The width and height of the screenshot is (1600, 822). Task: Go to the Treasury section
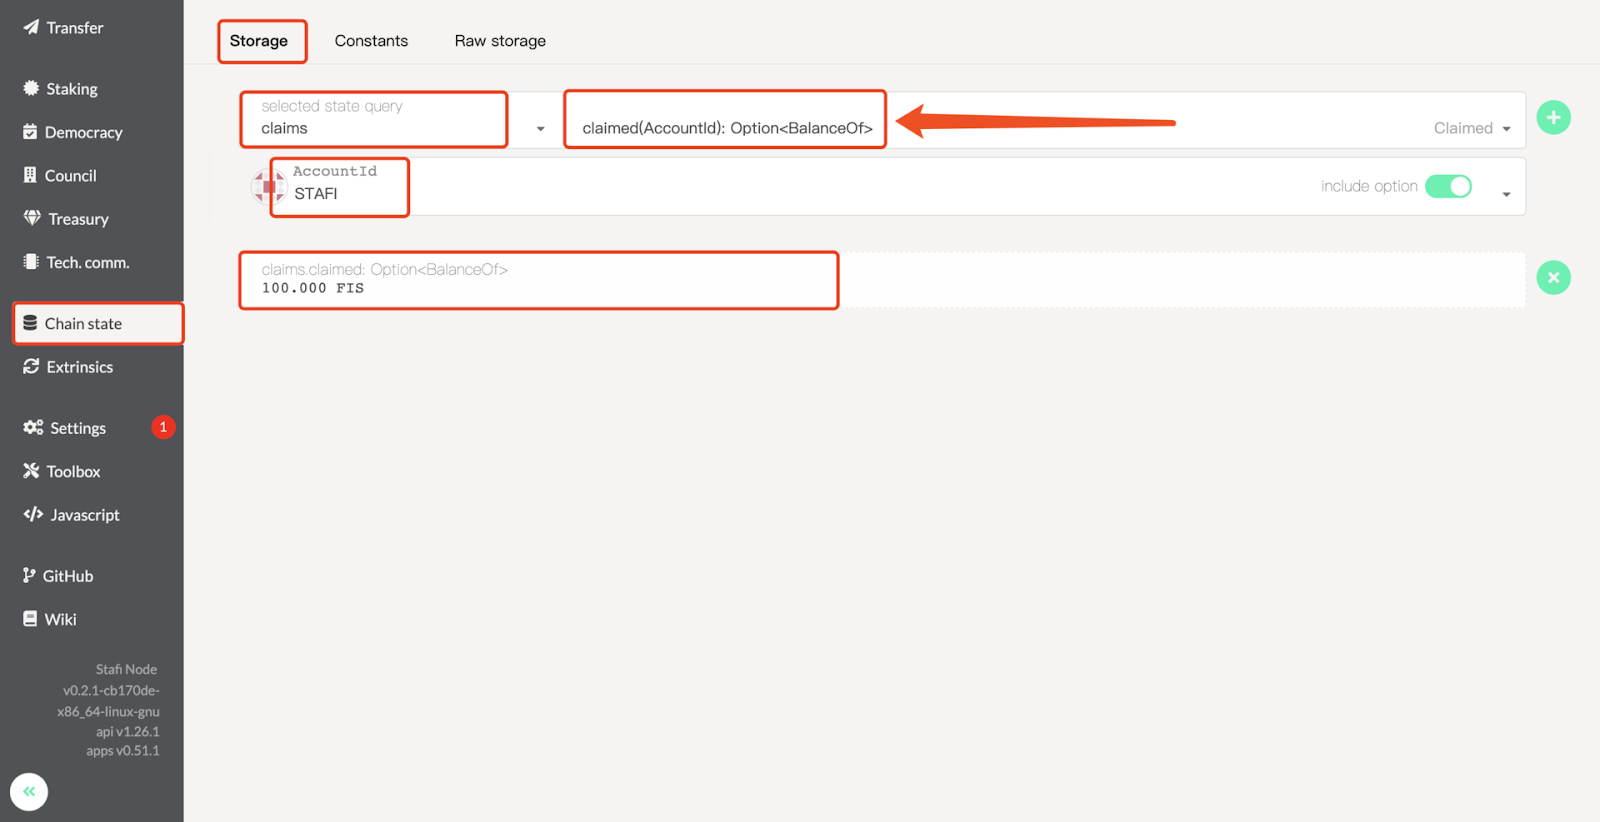pyautogui.click(x=78, y=219)
